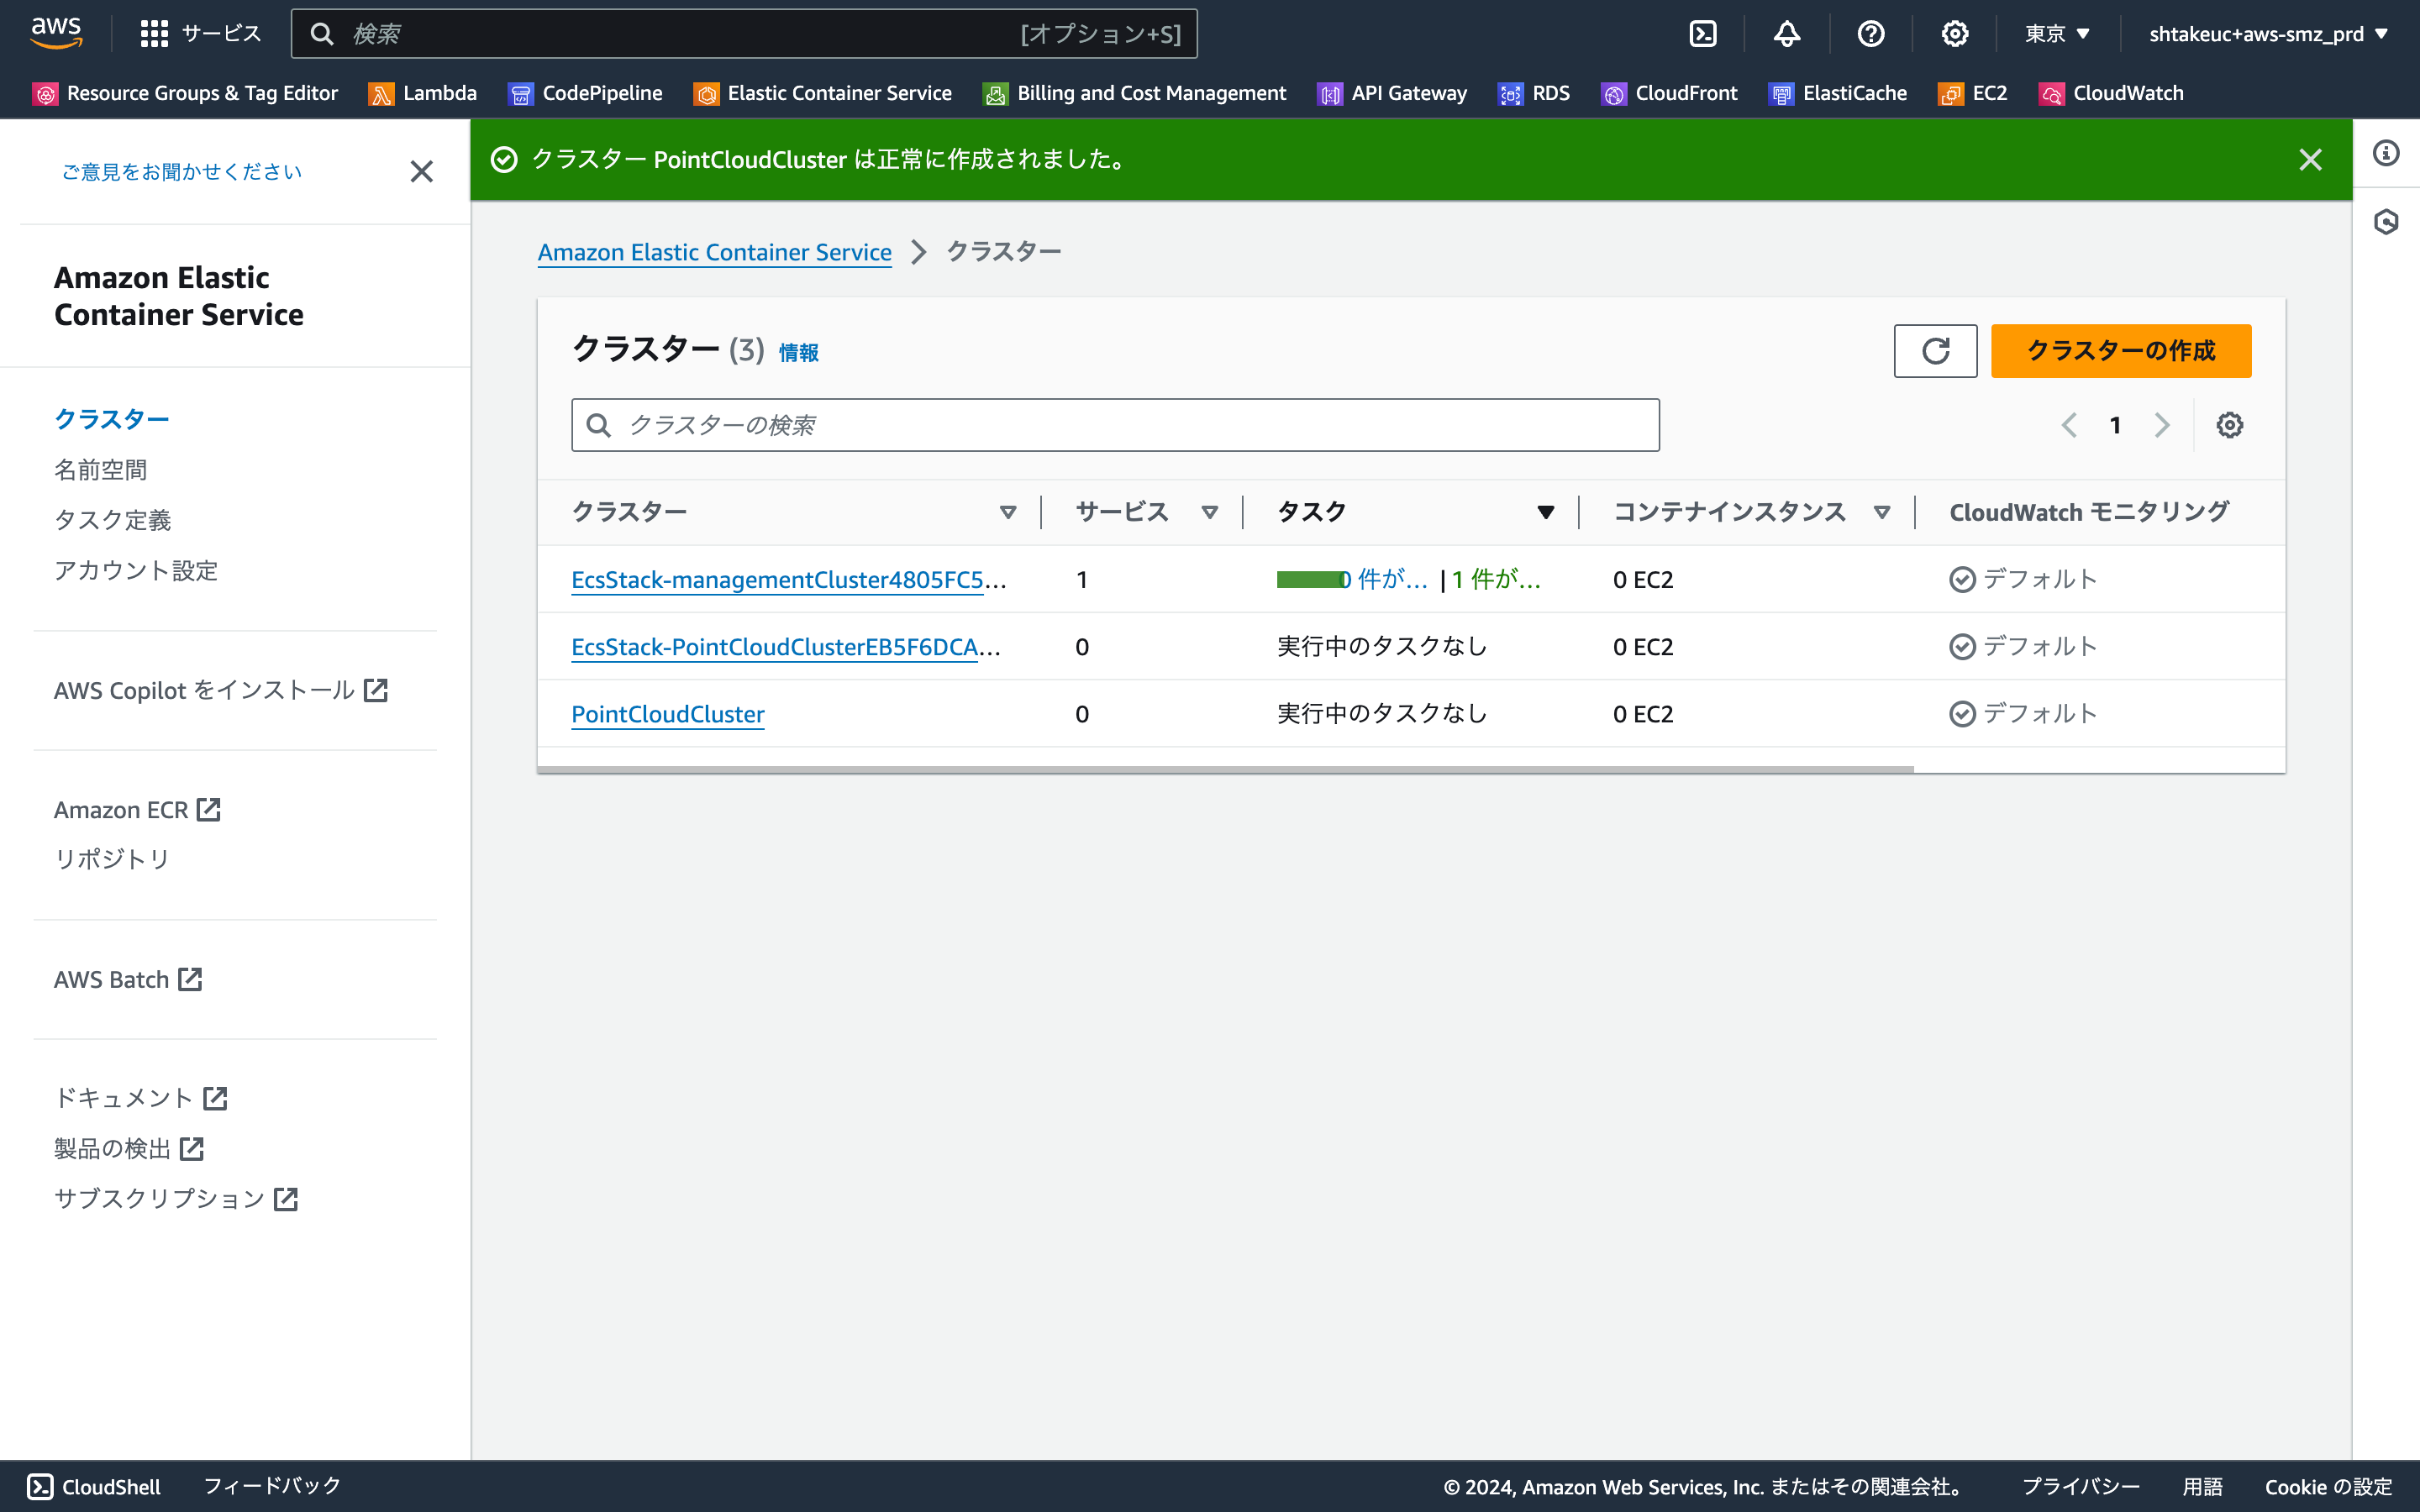Open the ElastiCache favorites shortcut
Screen dimensions: 2420x1512
coord(1838,93)
